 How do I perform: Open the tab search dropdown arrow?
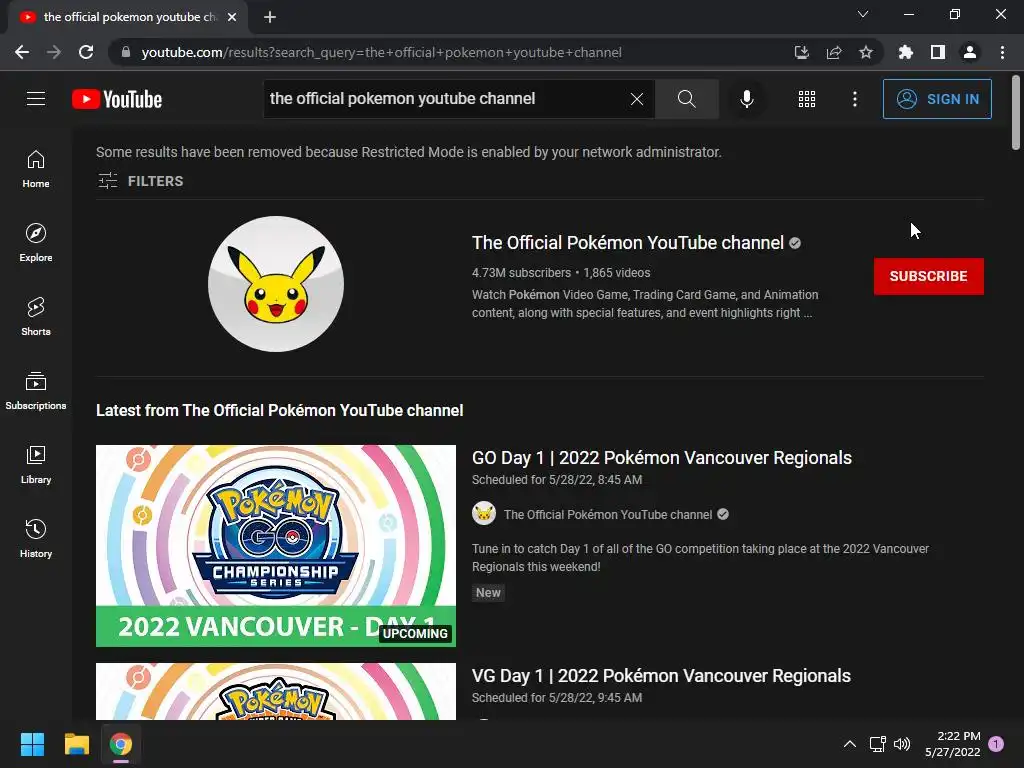(x=863, y=14)
